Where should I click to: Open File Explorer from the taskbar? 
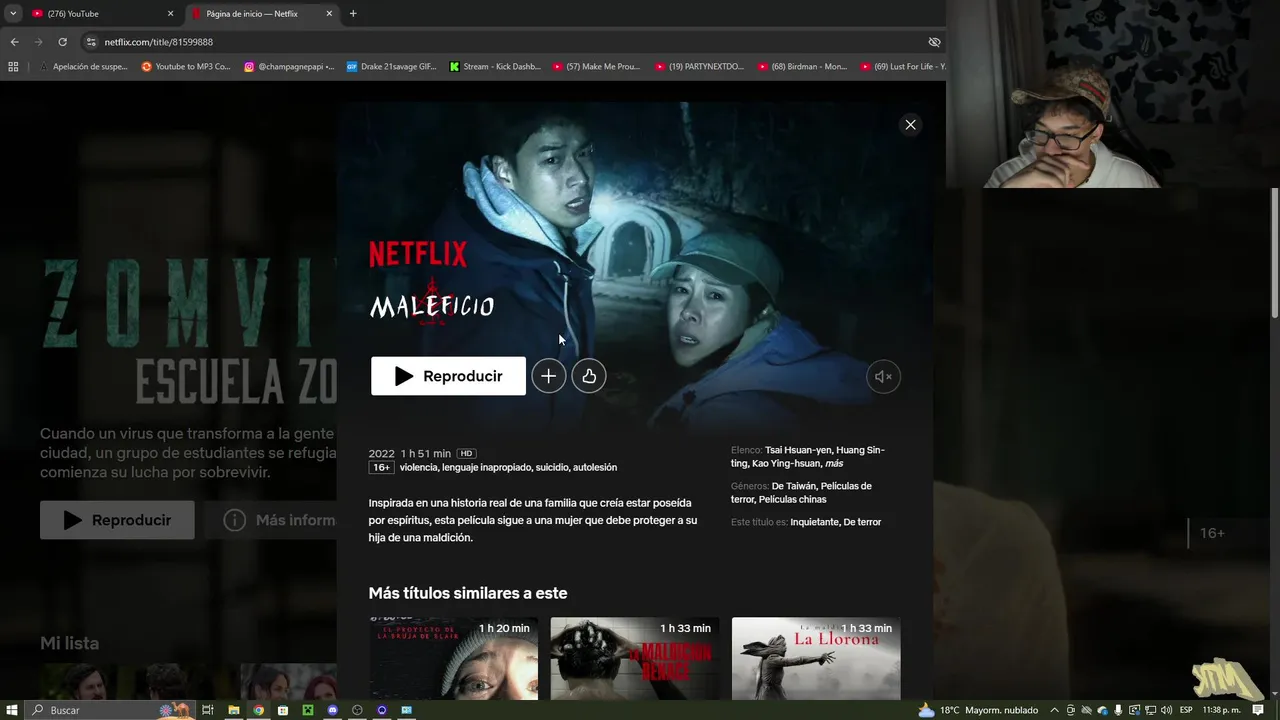[x=233, y=710]
